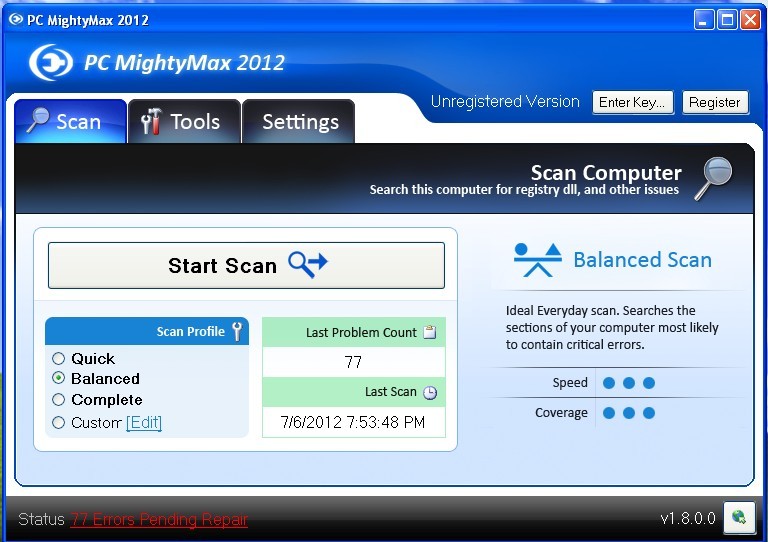Click the last scan date 7/6/2012 7:53:48 PM

[353, 422]
